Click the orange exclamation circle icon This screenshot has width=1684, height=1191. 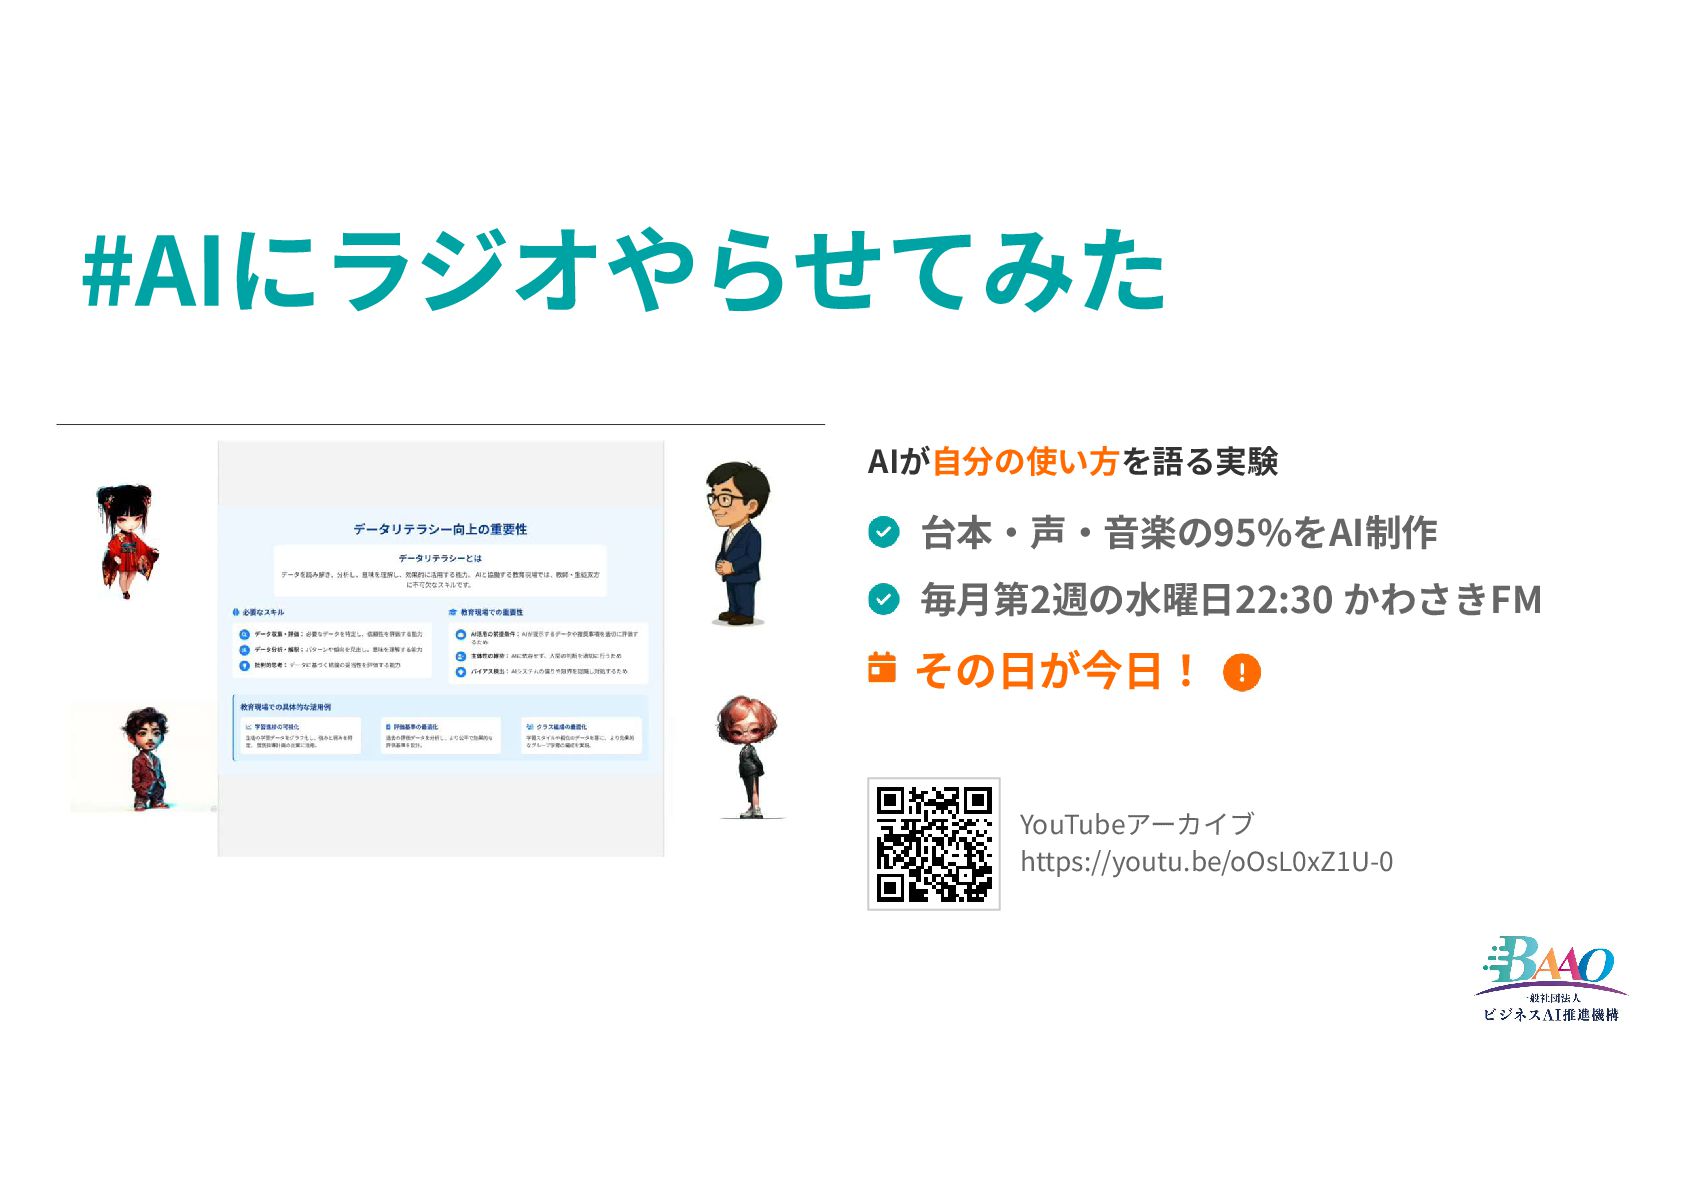pyautogui.click(x=1241, y=672)
